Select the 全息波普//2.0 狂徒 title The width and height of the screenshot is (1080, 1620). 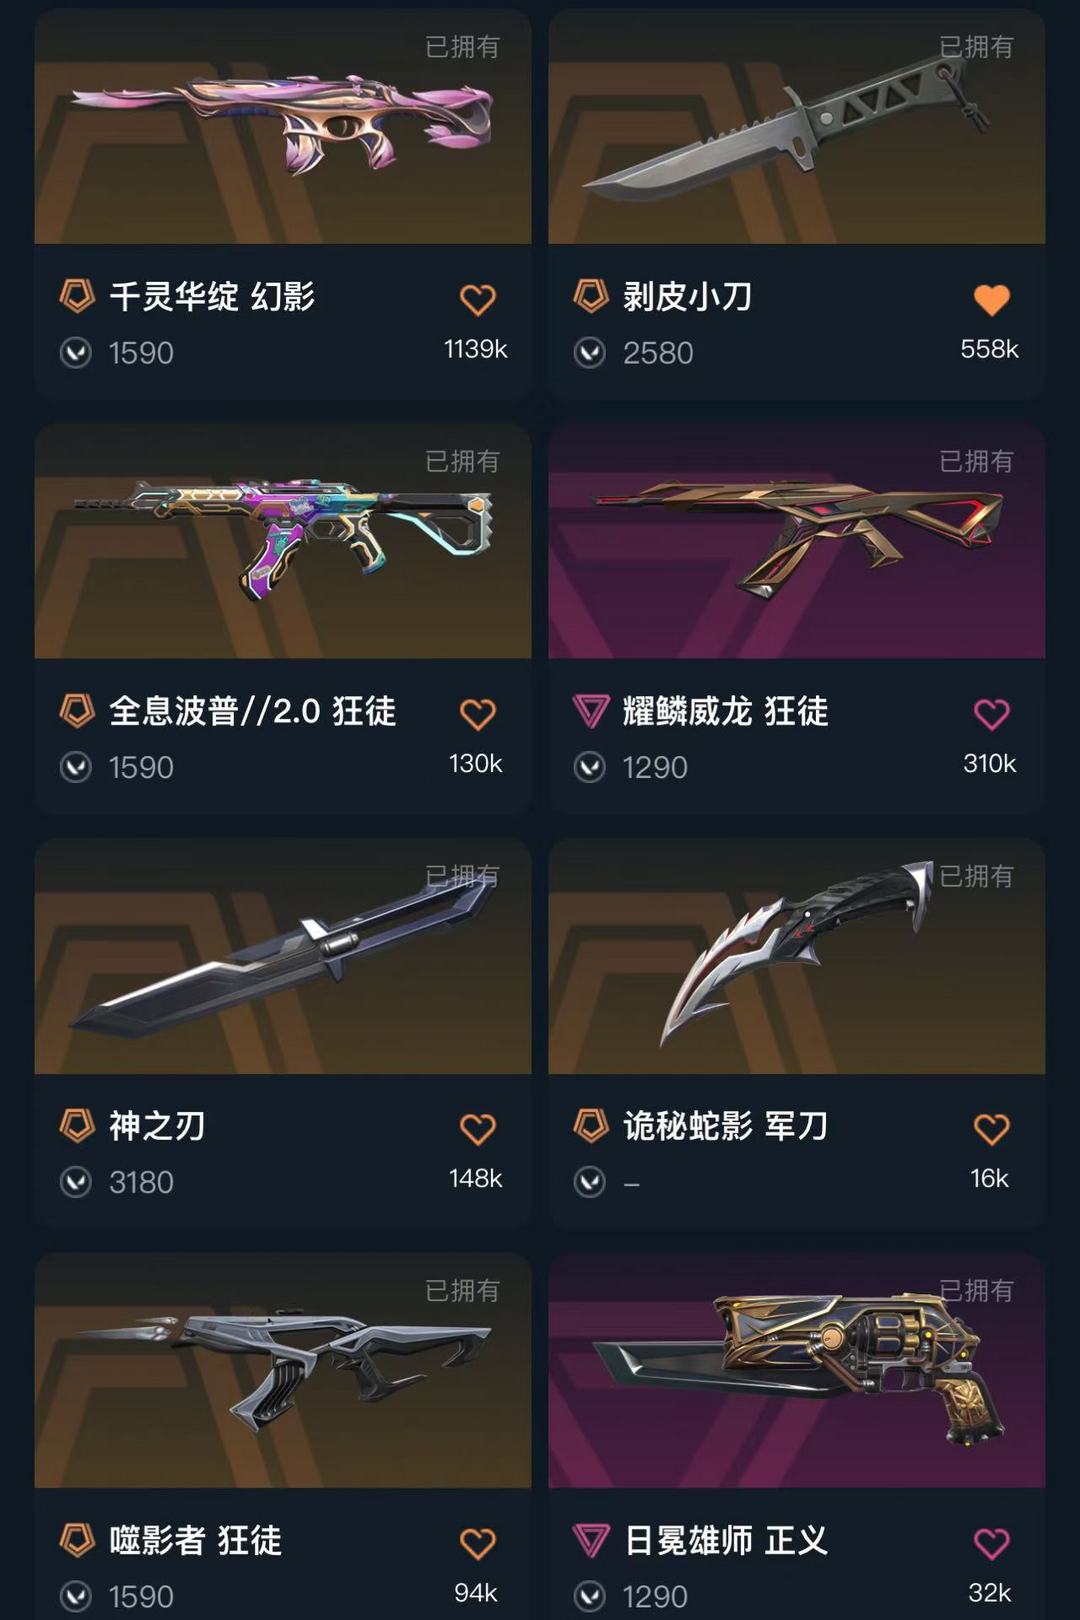[x=253, y=711]
